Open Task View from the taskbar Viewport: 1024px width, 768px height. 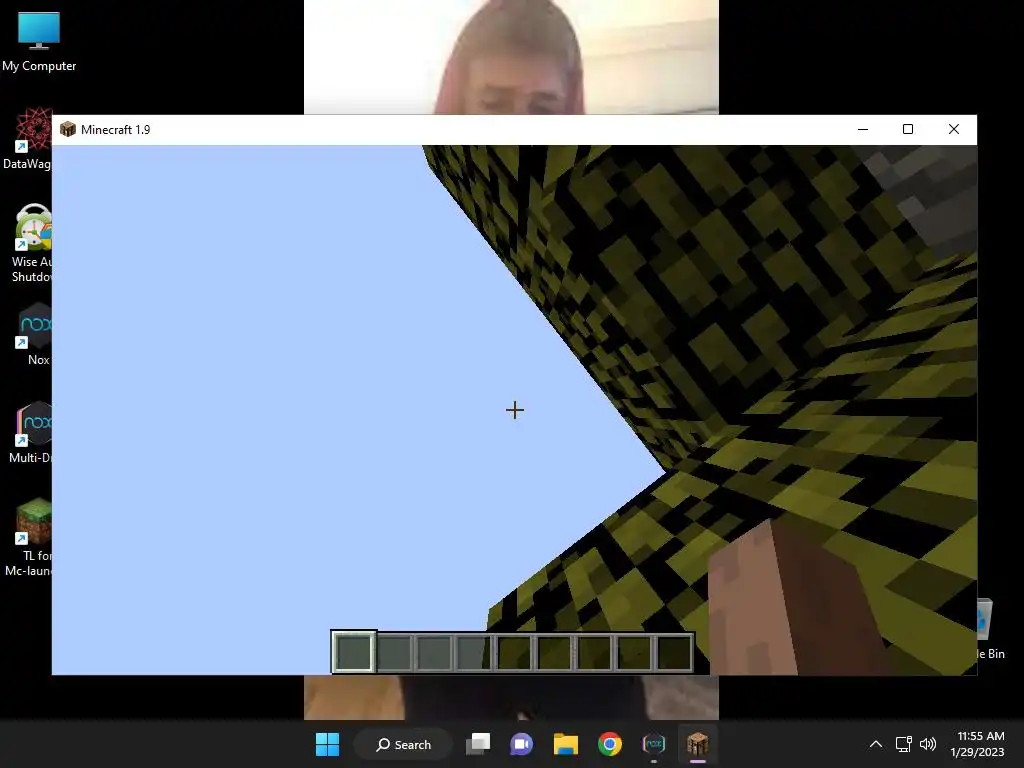click(478, 744)
